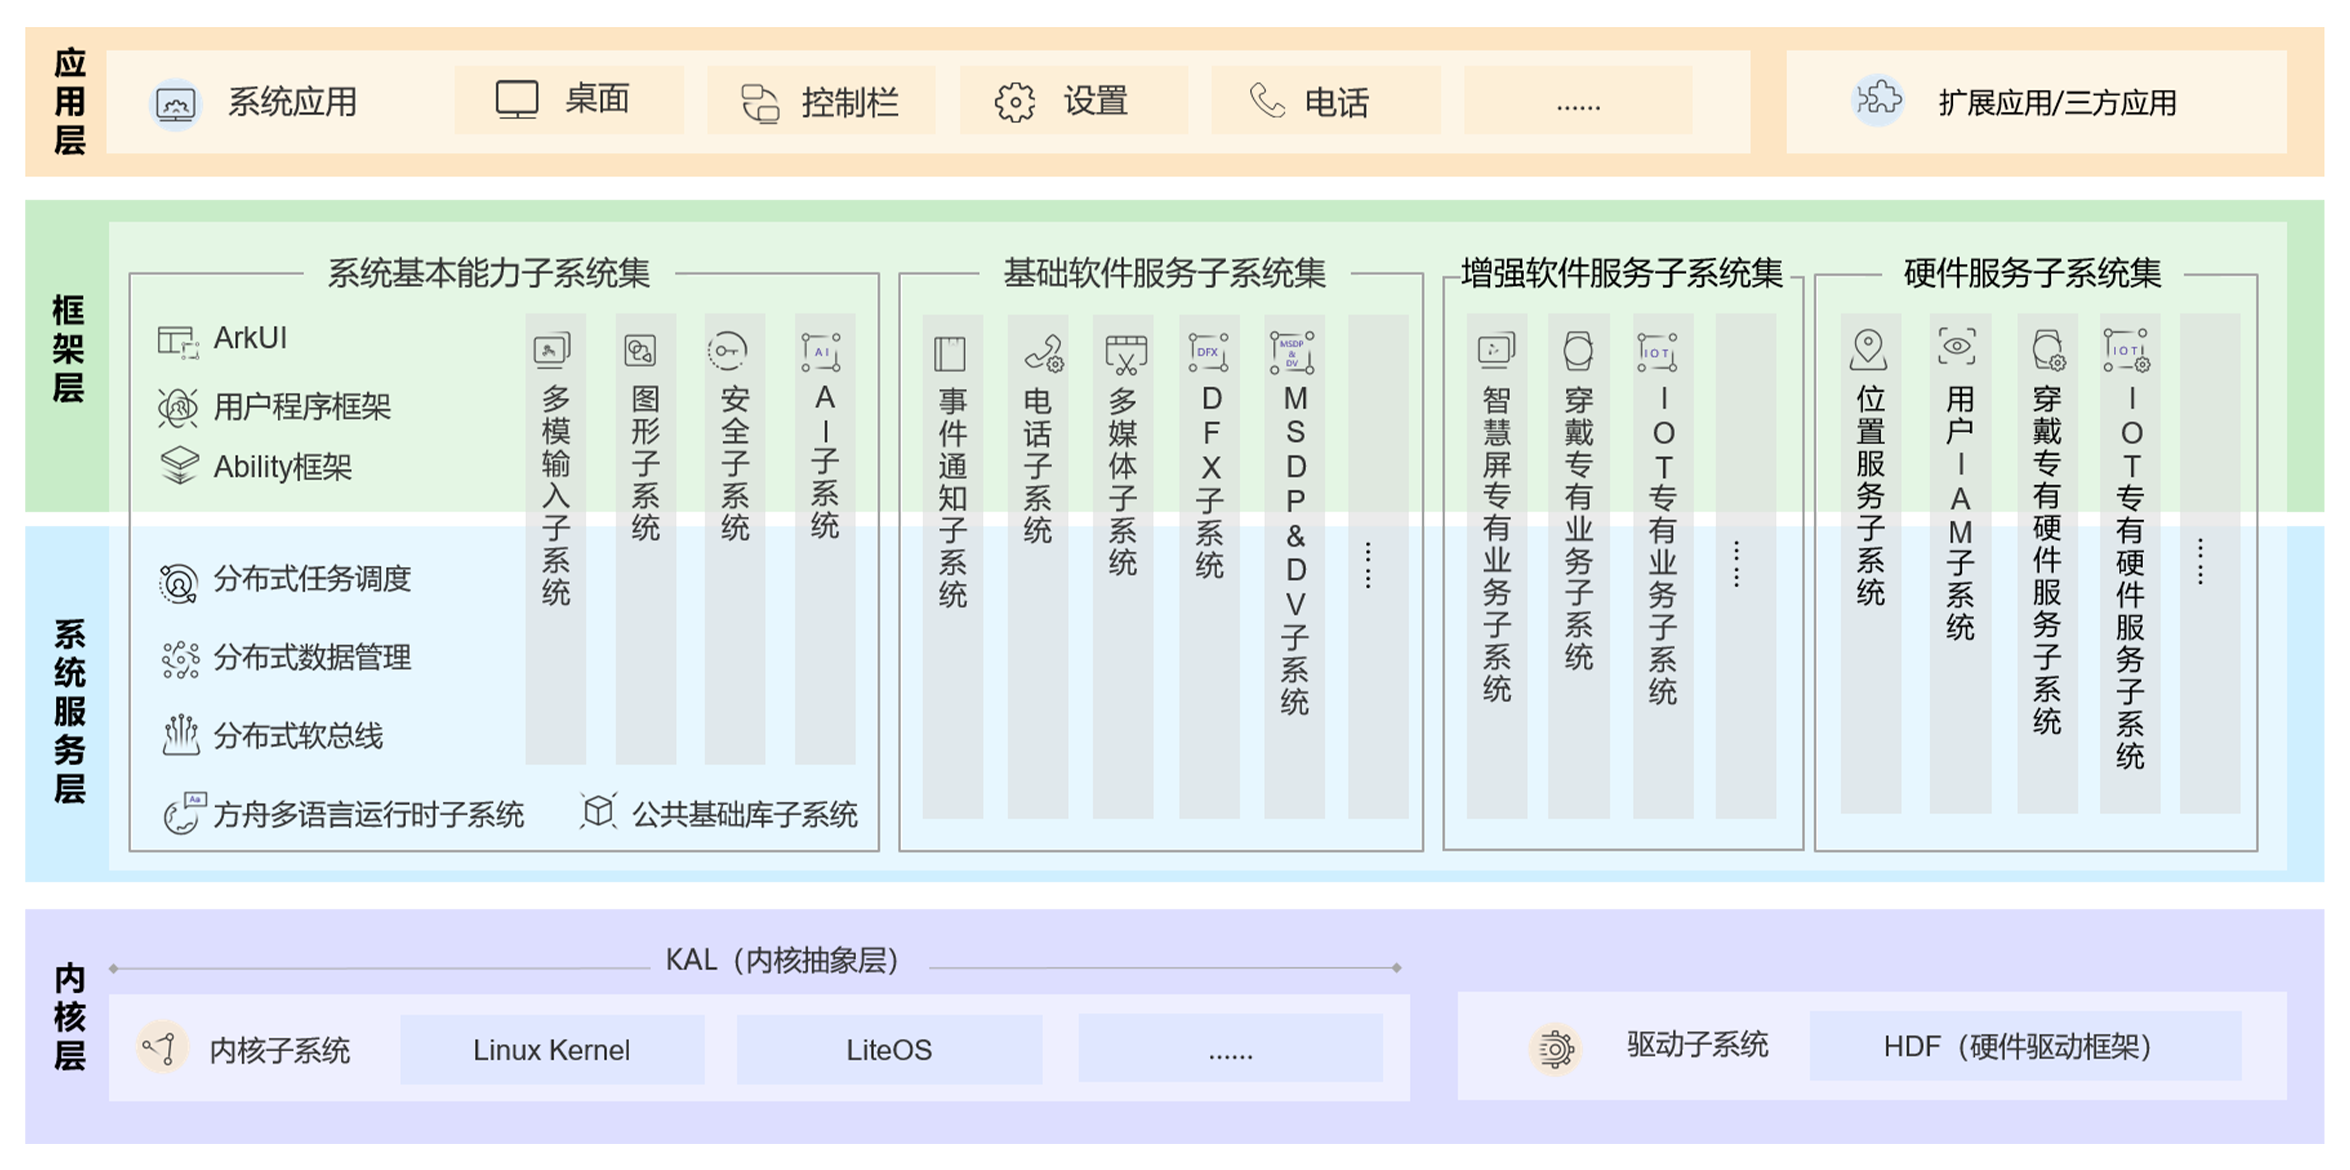Click the user IAM eye icon
Screen dimensions: 2350x1170
coord(1957,347)
